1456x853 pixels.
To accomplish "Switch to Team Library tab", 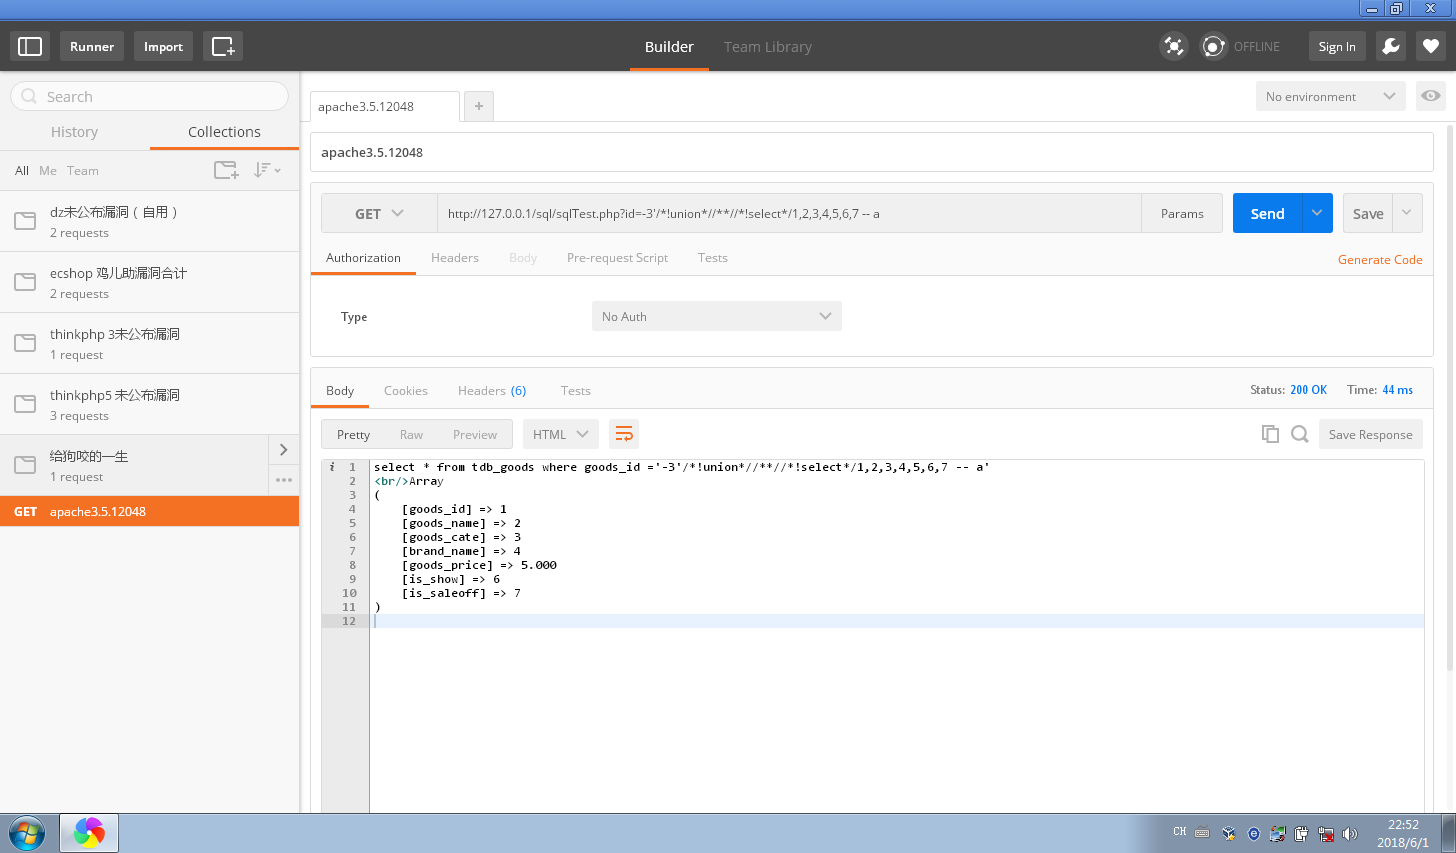I will coord(768,47).
